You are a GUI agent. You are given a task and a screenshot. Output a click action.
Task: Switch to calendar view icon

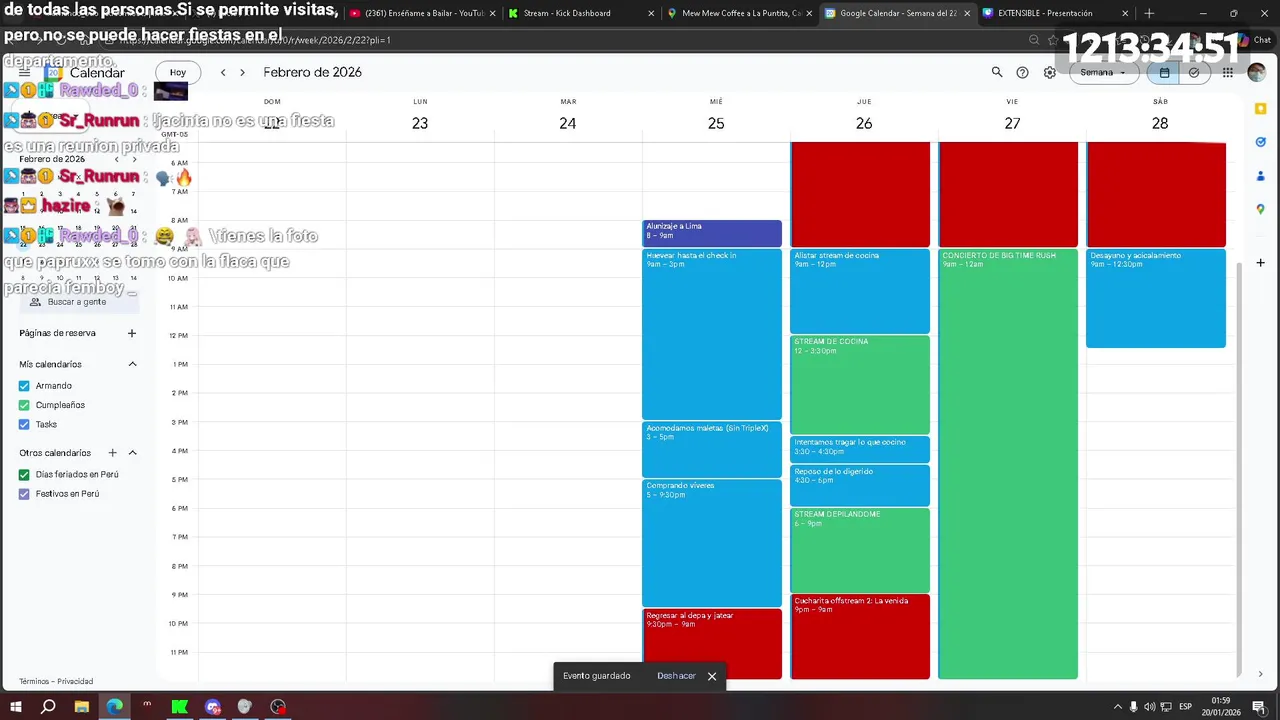(1164, 72)
